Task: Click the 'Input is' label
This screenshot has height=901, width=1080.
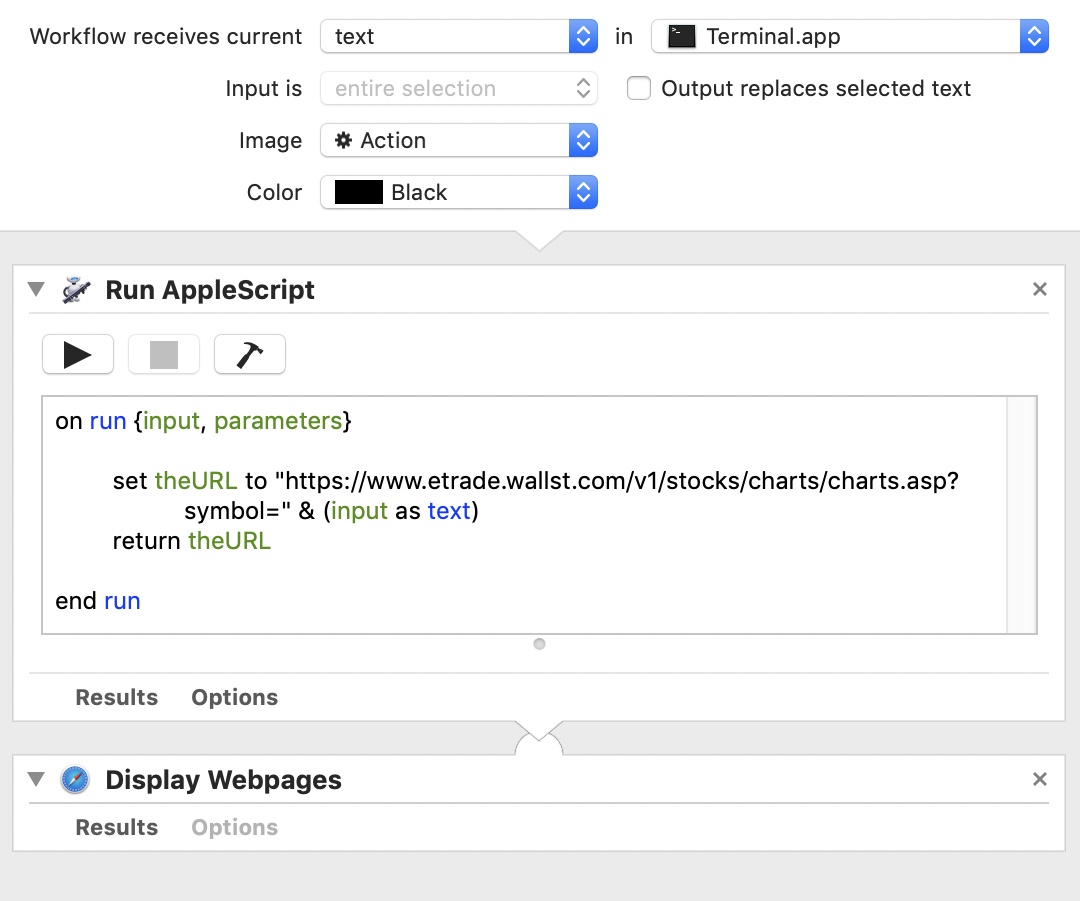Action: (x=264, y=88)
